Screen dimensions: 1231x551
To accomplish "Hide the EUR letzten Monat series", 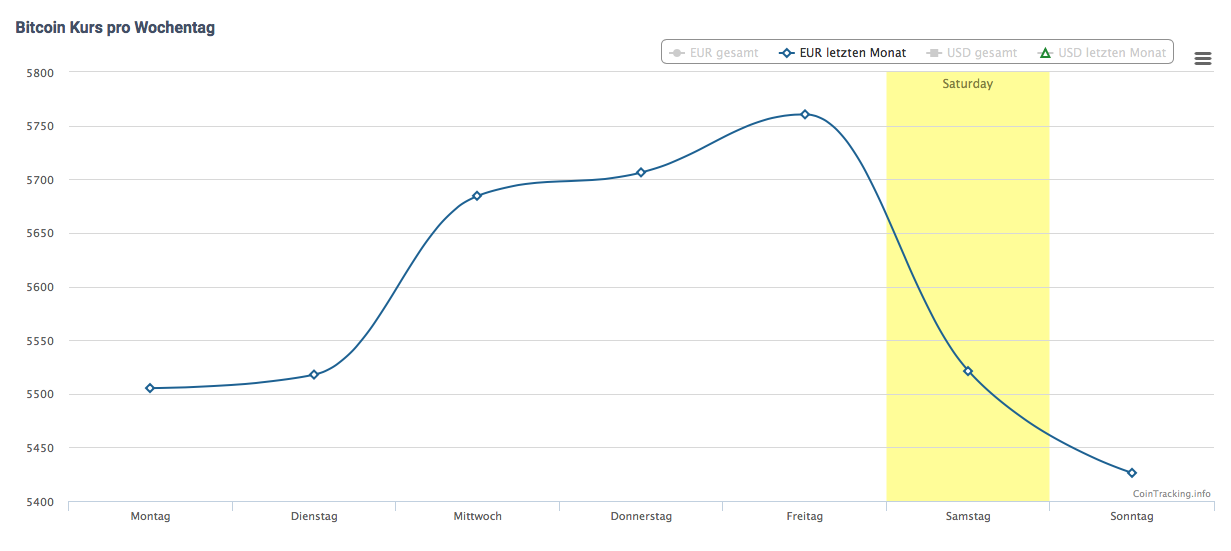I will pos(843,53).
